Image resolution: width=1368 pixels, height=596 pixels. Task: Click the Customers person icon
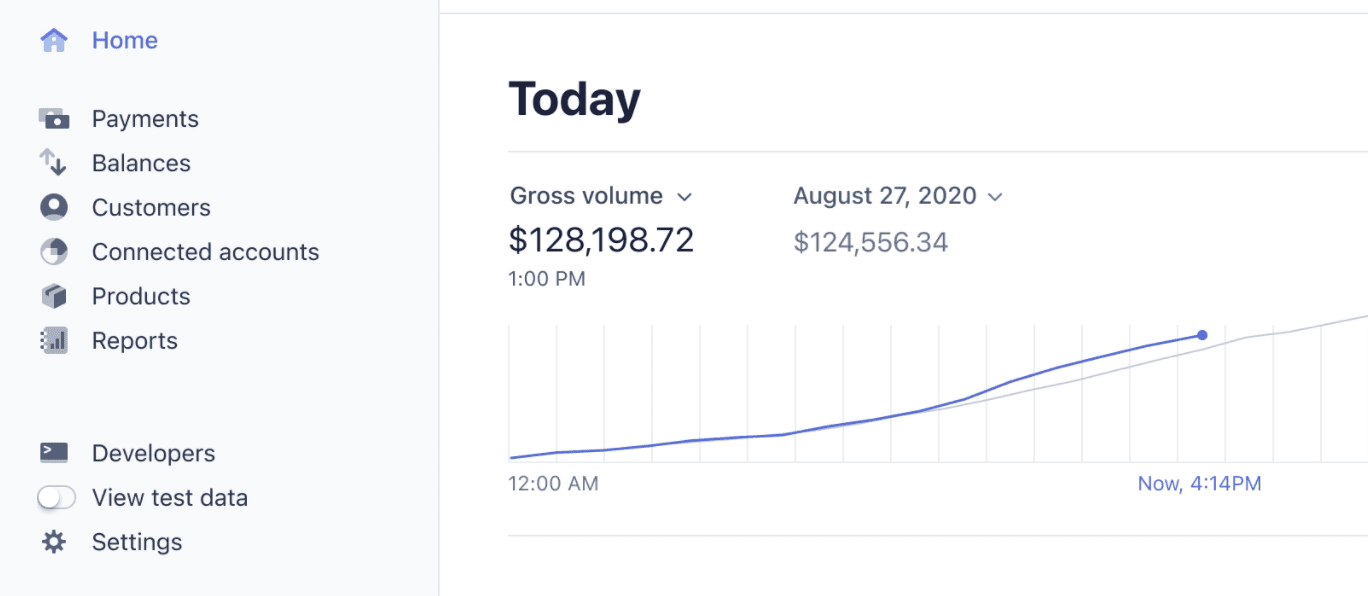[x=55, y=207]
